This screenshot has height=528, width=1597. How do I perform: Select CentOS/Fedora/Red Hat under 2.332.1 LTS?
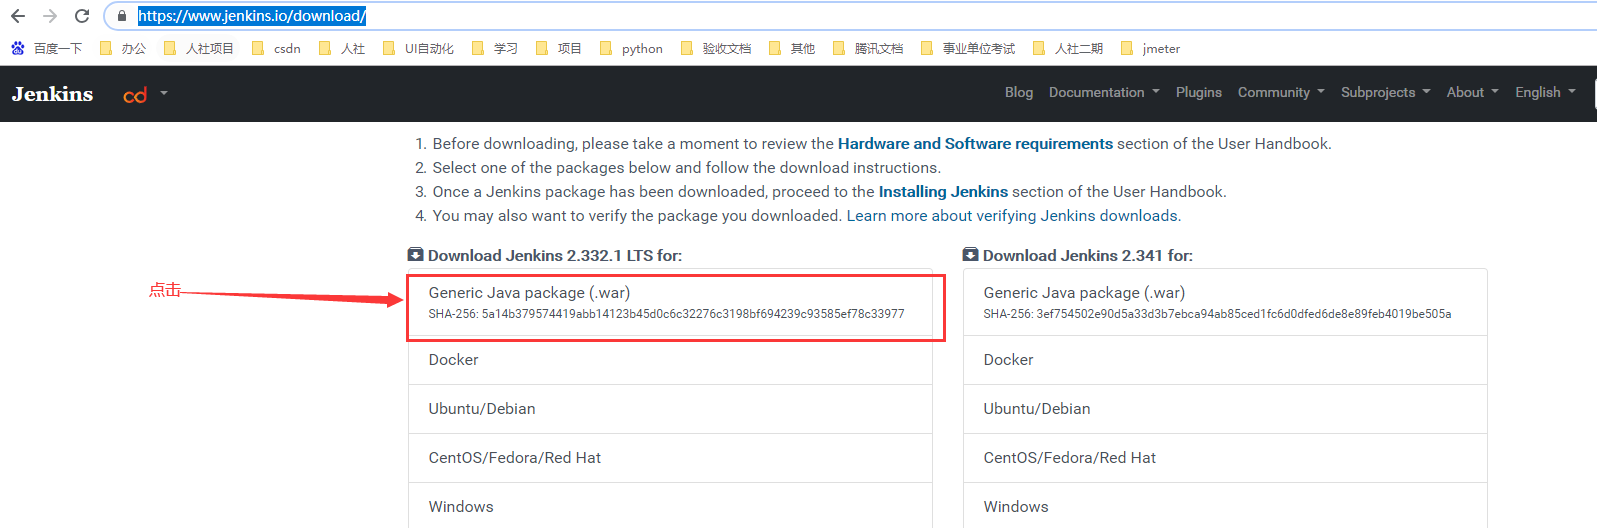670,458
